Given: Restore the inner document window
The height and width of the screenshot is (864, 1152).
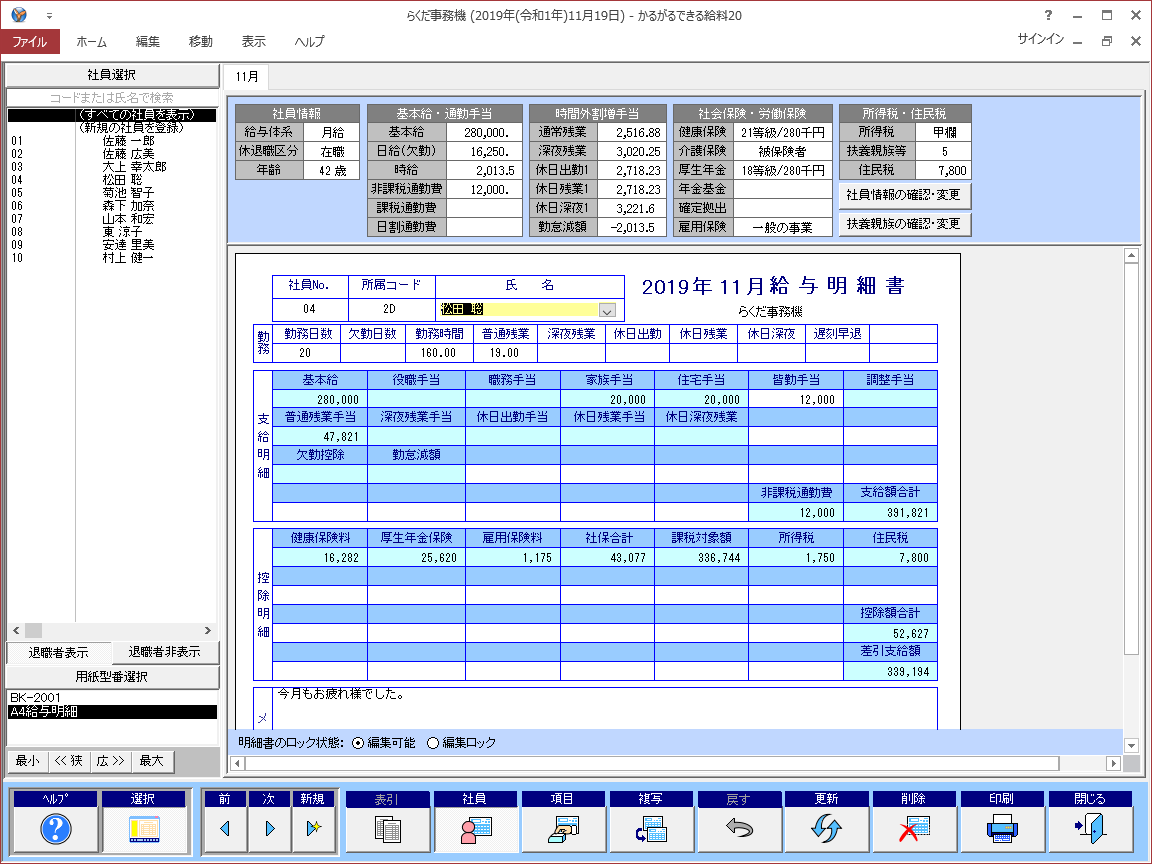Looking at the screenshot, I should pyautogui.click(x=1107, y=41).
